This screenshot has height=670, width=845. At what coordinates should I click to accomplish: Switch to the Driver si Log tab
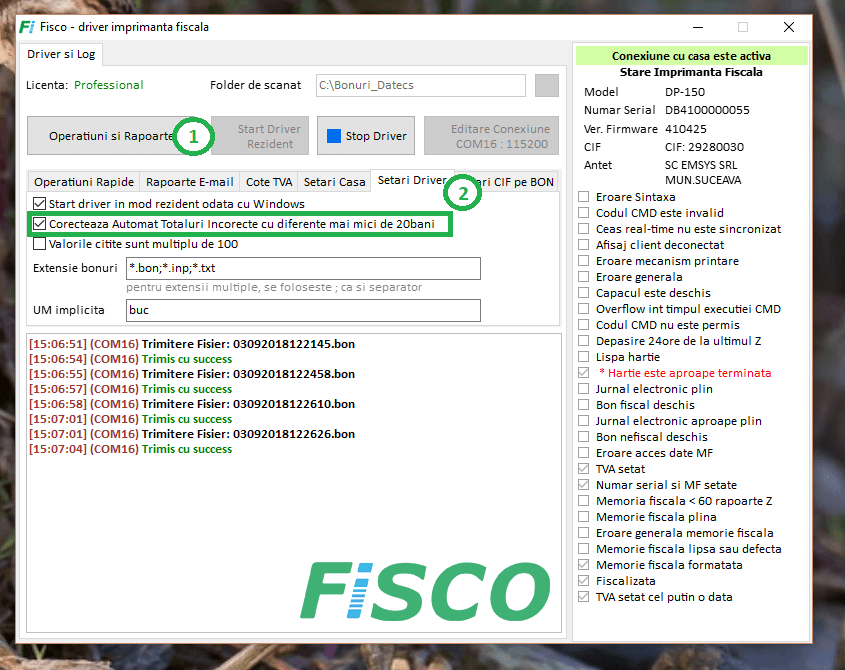click(61, 54)
